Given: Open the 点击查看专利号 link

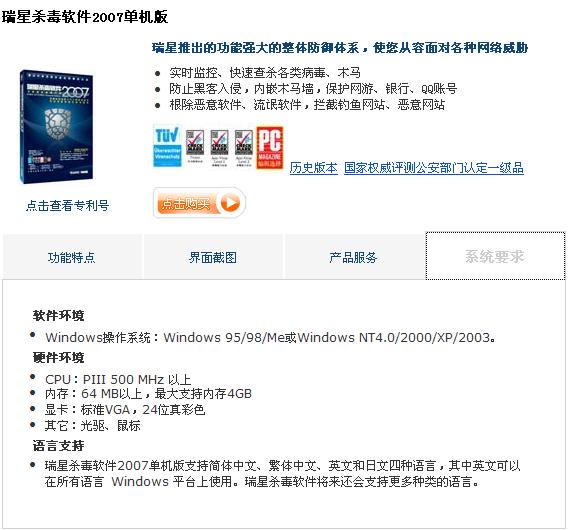Looking at the screenshot, I should (x=67, y=205).
